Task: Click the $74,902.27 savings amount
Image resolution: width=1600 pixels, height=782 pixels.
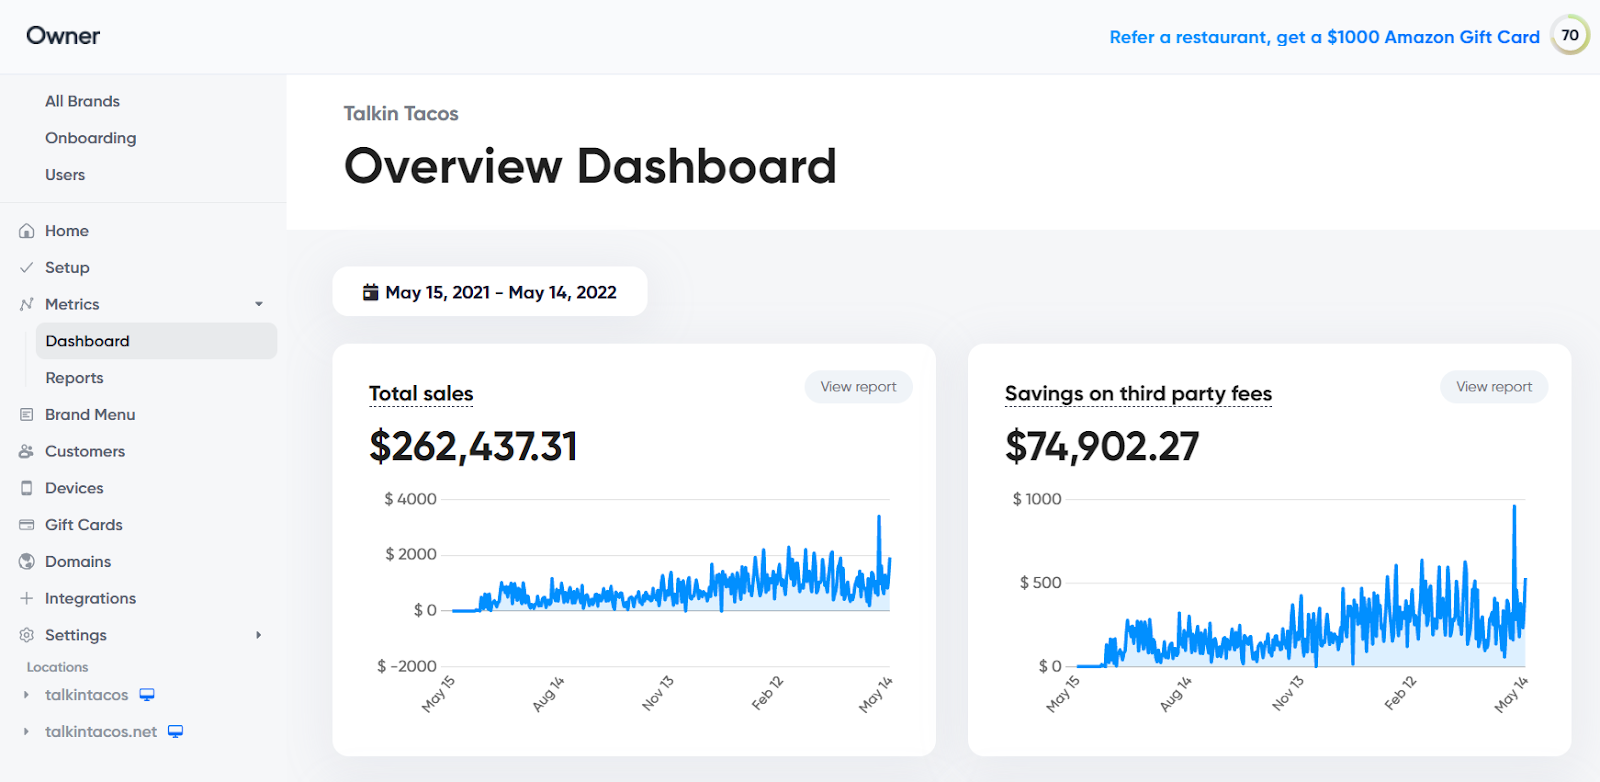Action: (x=1102, y=446)
